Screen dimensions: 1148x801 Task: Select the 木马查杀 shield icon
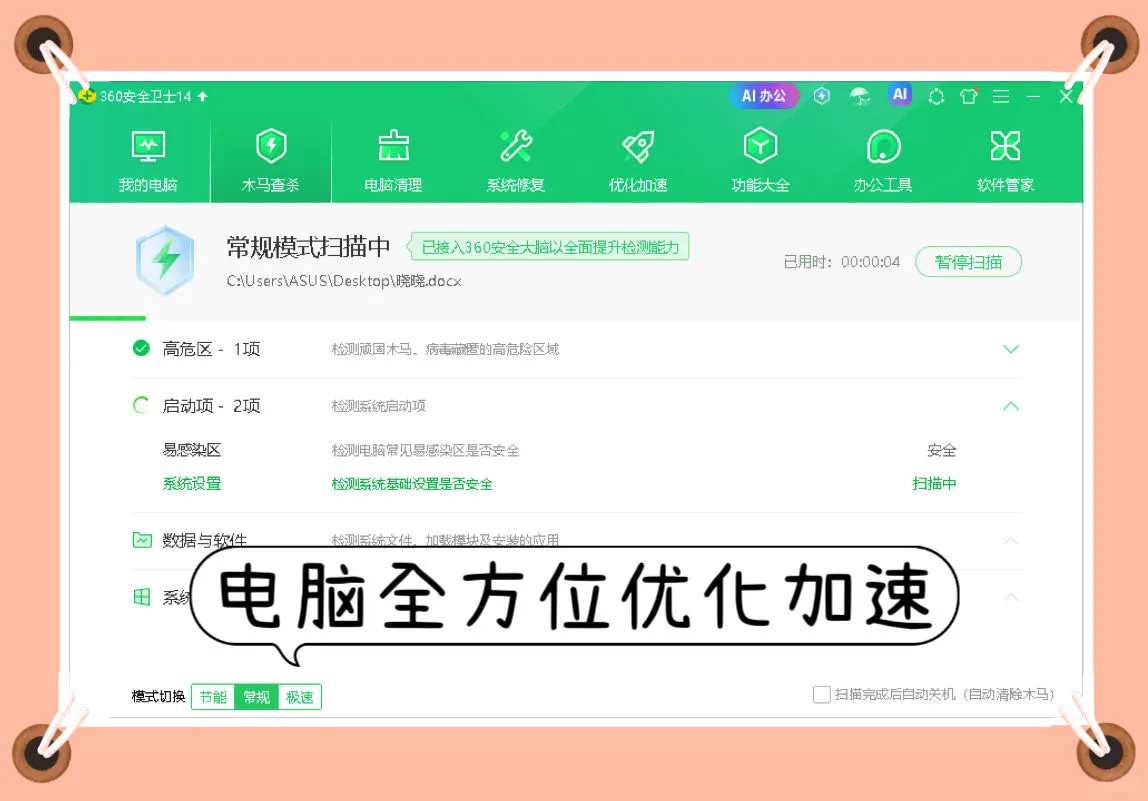pyautogui.click(x=270, y=146)
